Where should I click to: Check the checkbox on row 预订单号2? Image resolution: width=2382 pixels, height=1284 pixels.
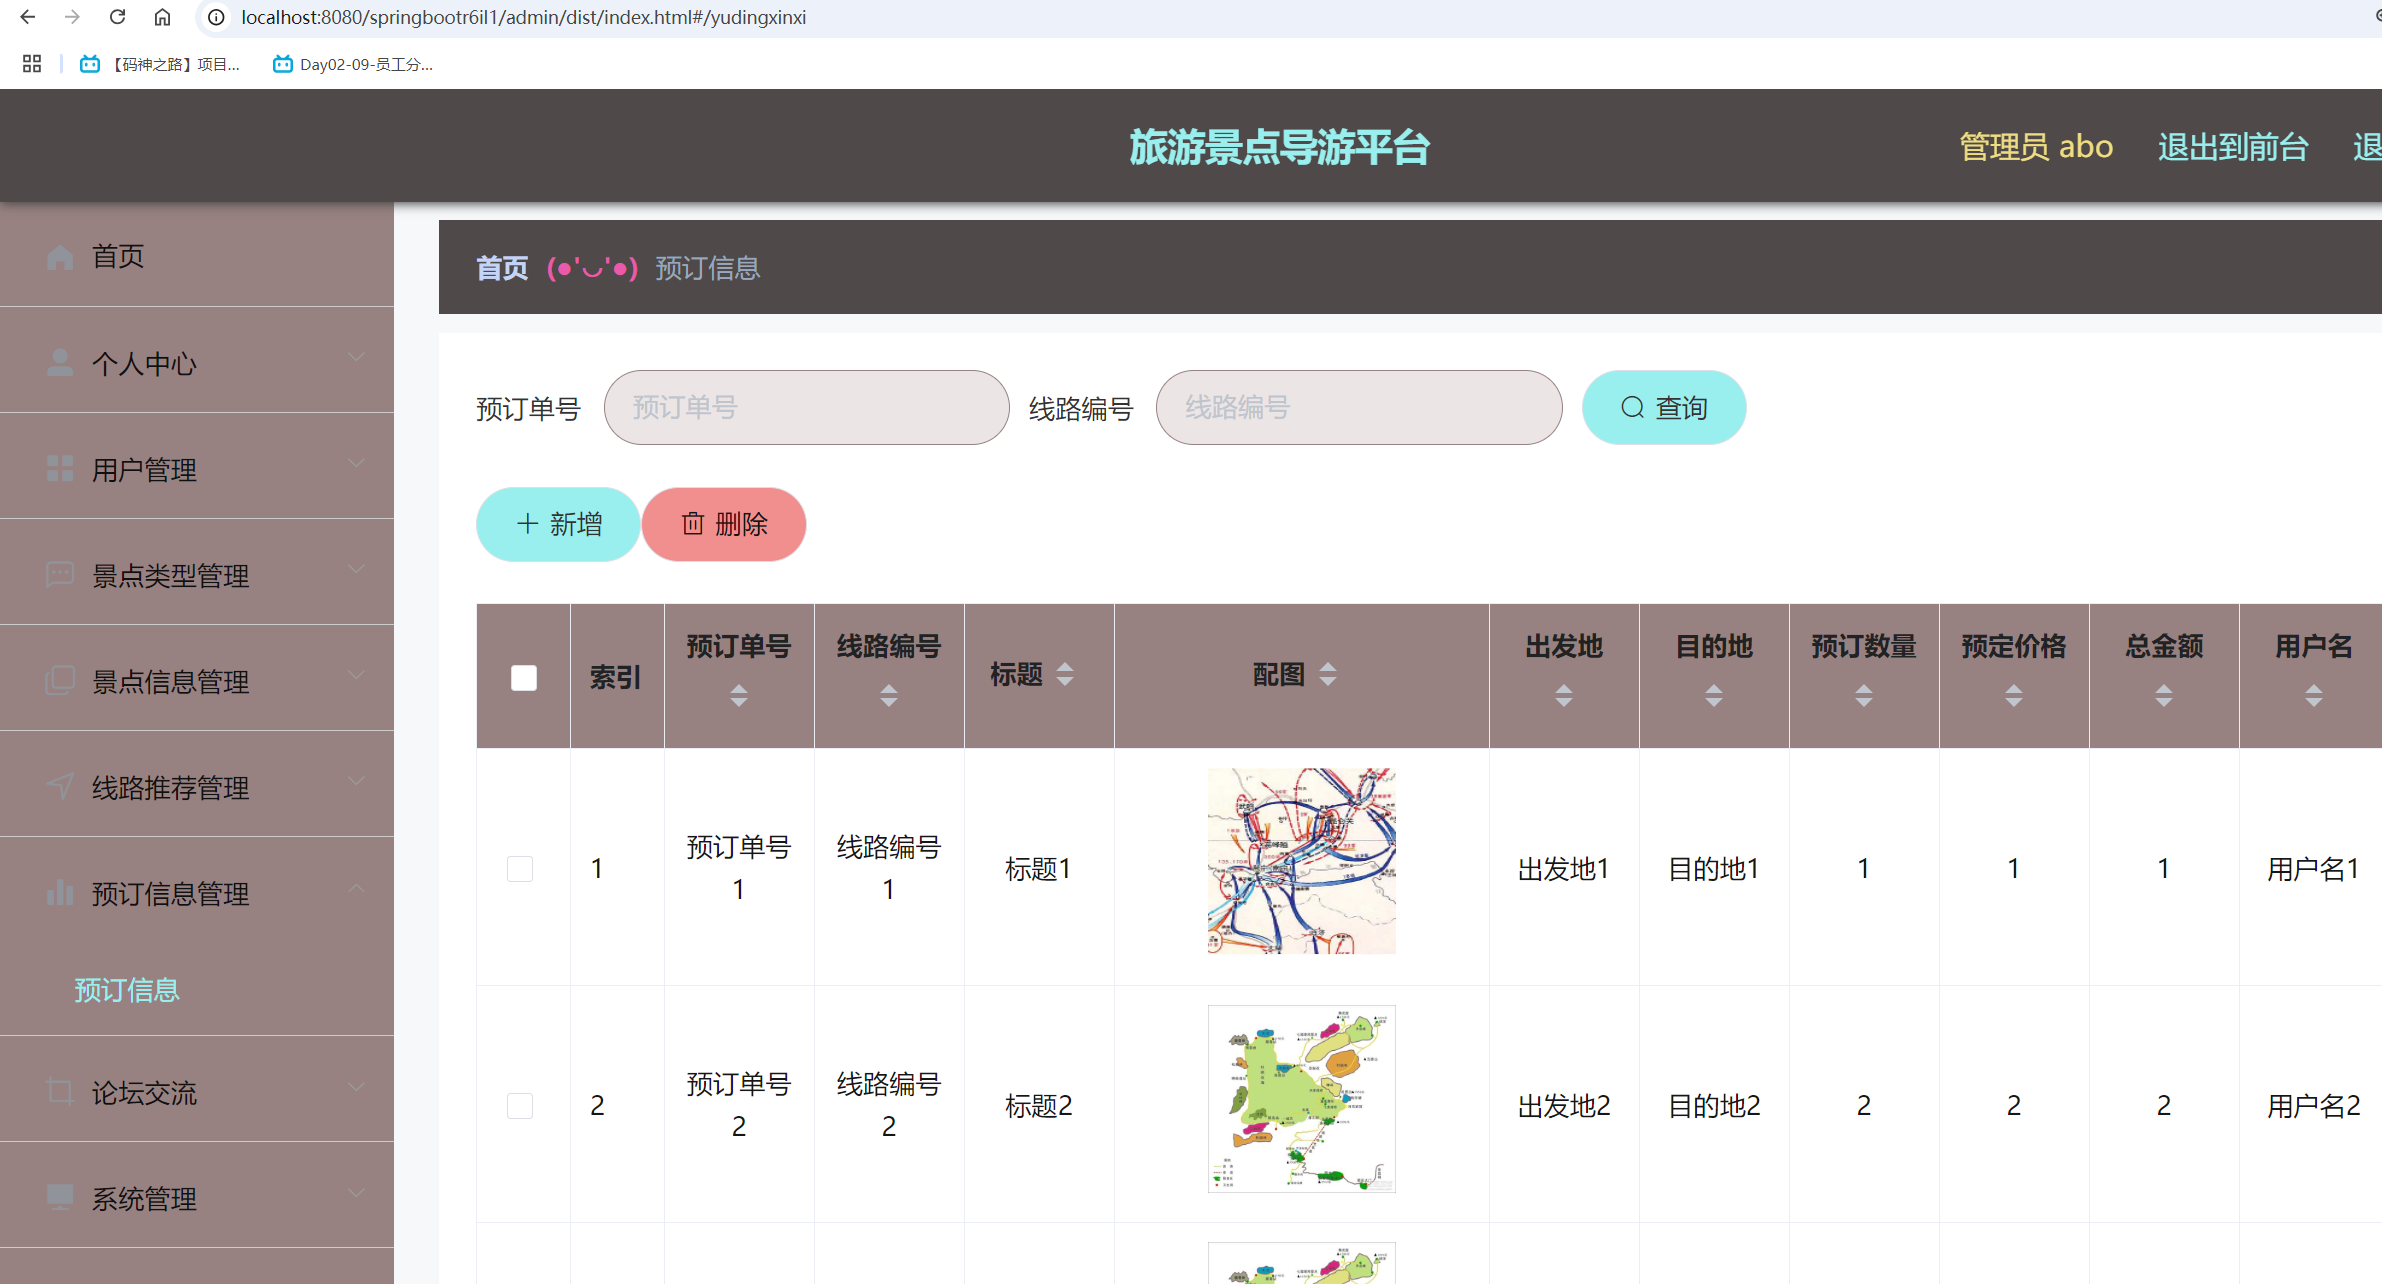point(521,1105)
